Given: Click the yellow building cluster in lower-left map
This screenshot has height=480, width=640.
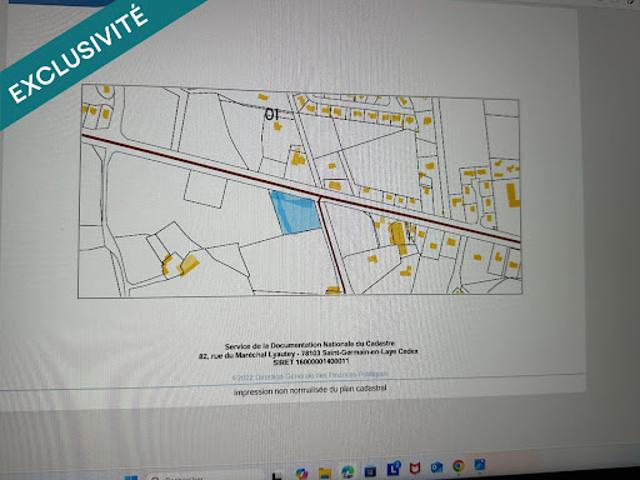Looking at the screenshot, I should pos(178,265).
